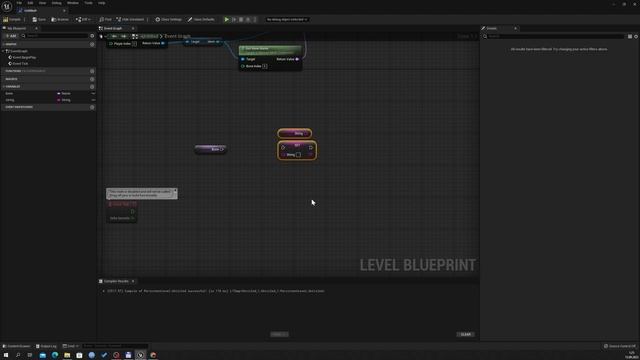The width and height of the screenshot is (640, 360).
Task: Expand the Macros section header
Action: pos(11,79)
